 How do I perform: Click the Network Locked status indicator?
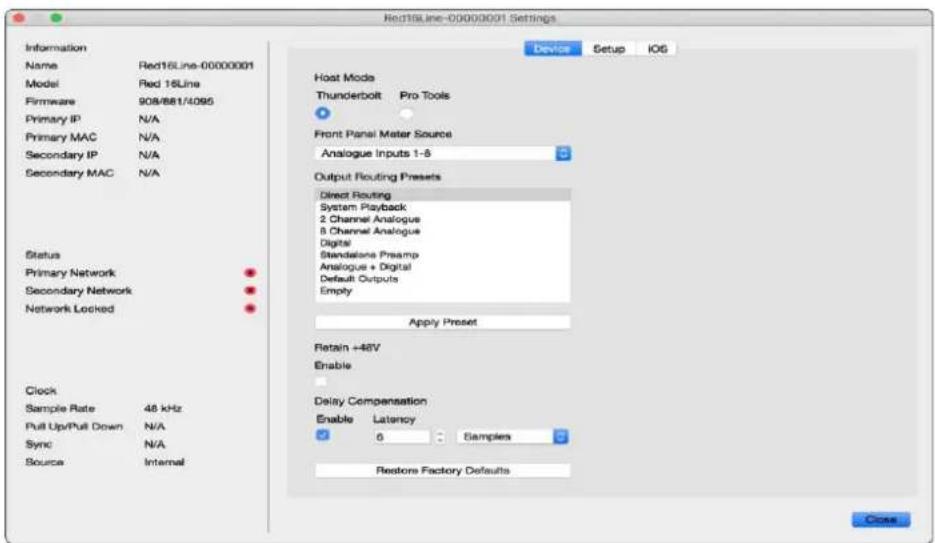(x=250, y=309)
